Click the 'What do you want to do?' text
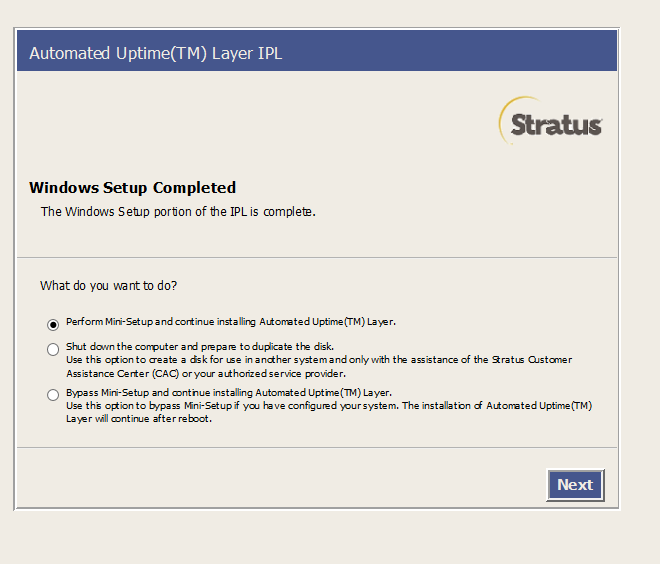660x564 pixels. [109, 286]
